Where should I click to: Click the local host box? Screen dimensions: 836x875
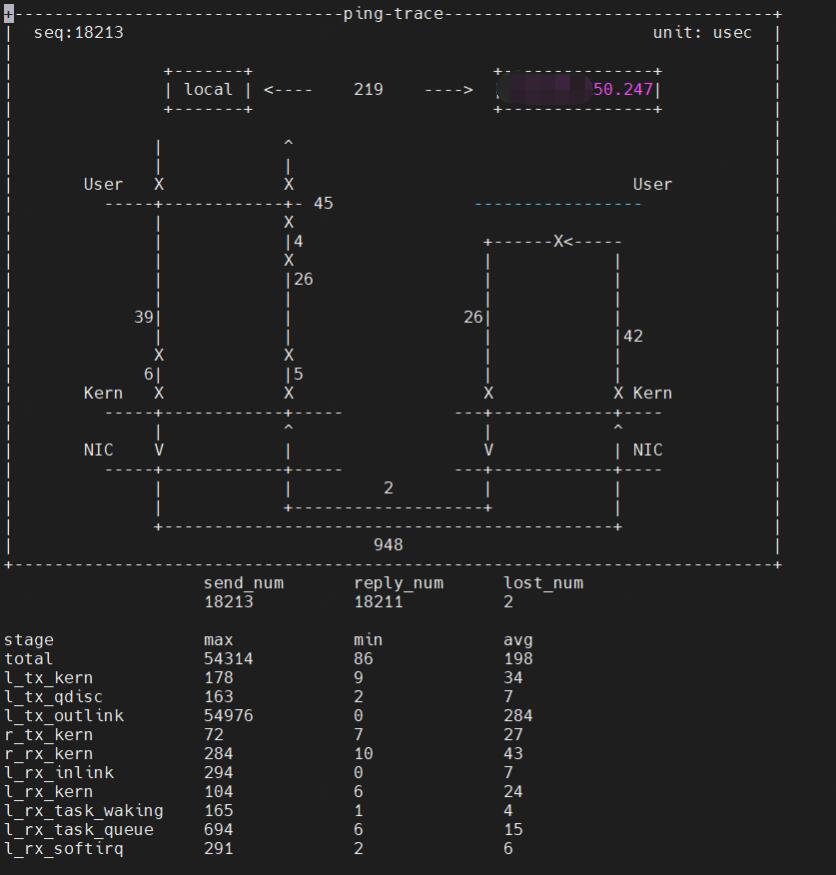(x=208, y=89)
